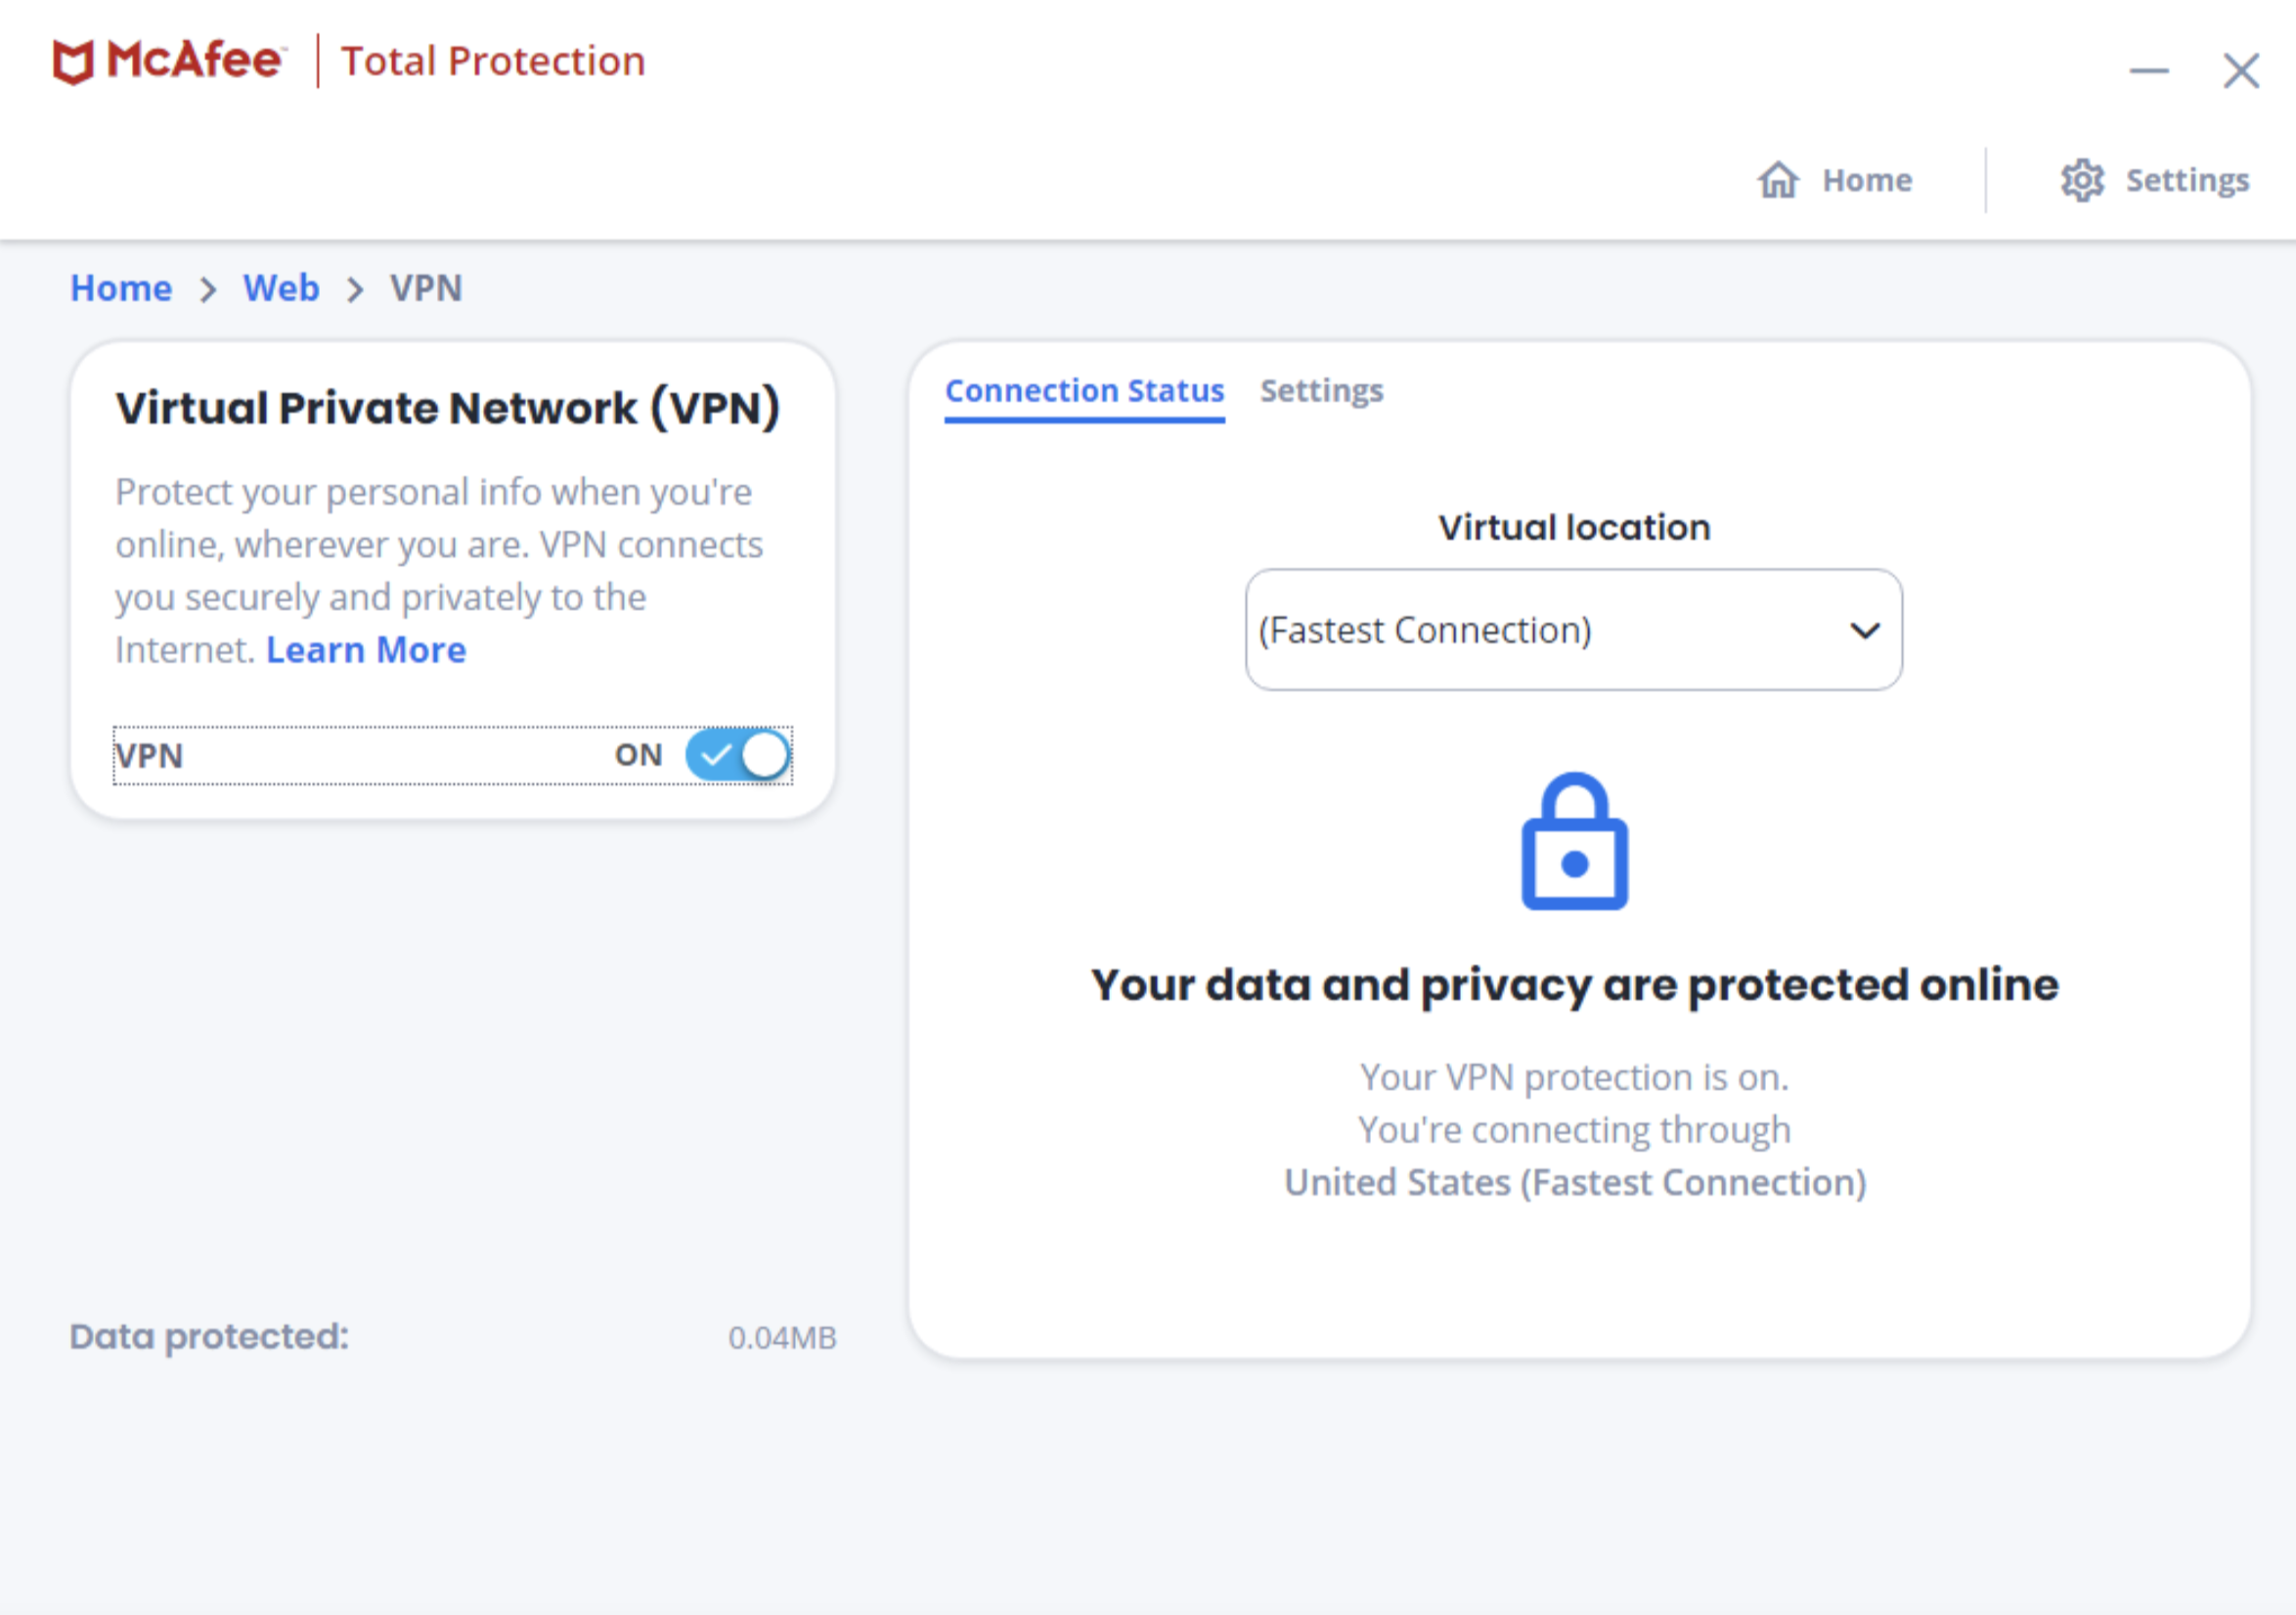Viewport: 2296px width, 1615px height.
Task: Click the gear icon in top navigation
Action: tap(2082, 180)
